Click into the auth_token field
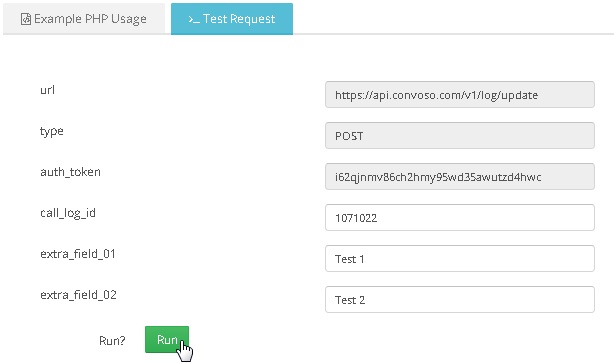This screenshot has height=363, width=614. pos(460,177)
